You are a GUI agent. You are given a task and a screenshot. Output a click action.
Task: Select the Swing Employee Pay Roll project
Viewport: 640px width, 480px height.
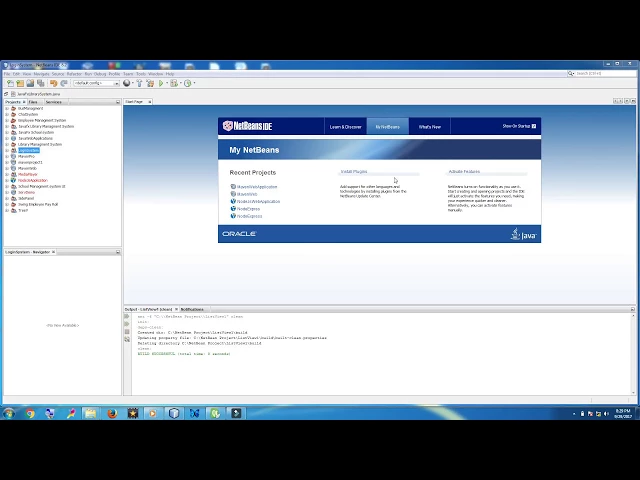[38, 204]
